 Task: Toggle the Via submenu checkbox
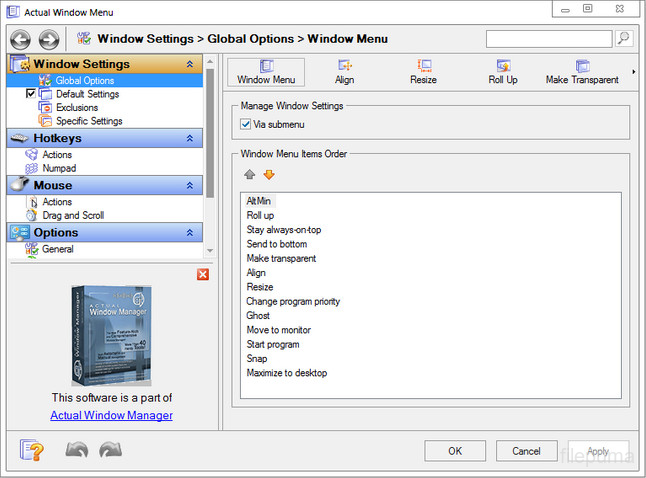click(x=246, y=124)
